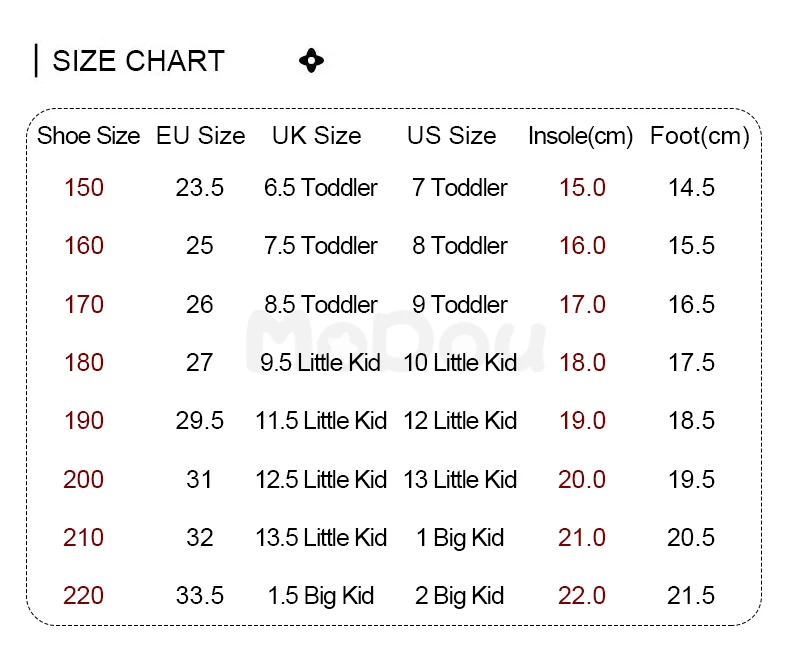The width and height of the screenshot is (790, 669).
Task: Select the Insole(cm) column header
Action: click(x=581, y=136)
